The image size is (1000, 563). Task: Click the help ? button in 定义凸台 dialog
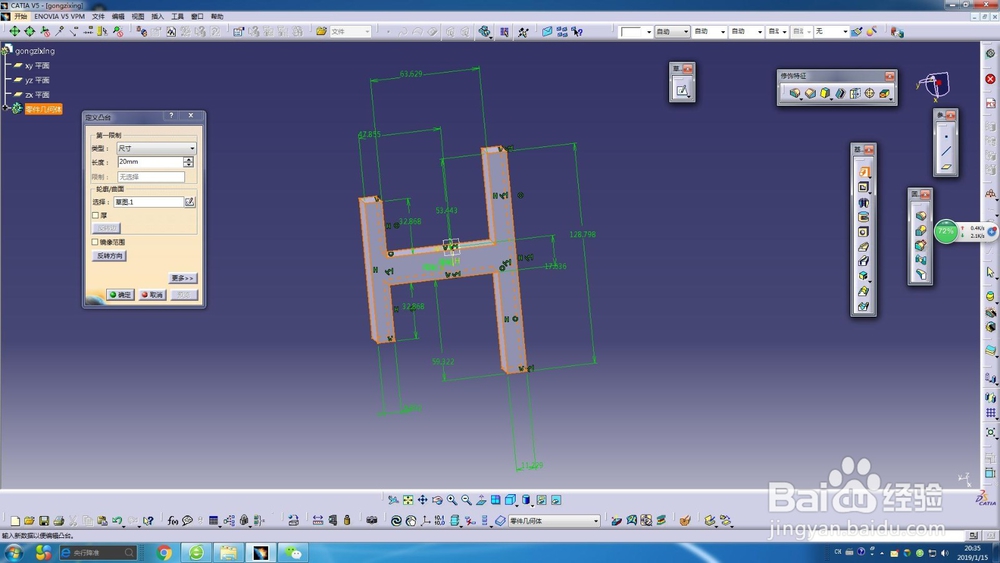click(x=171, y=115)
